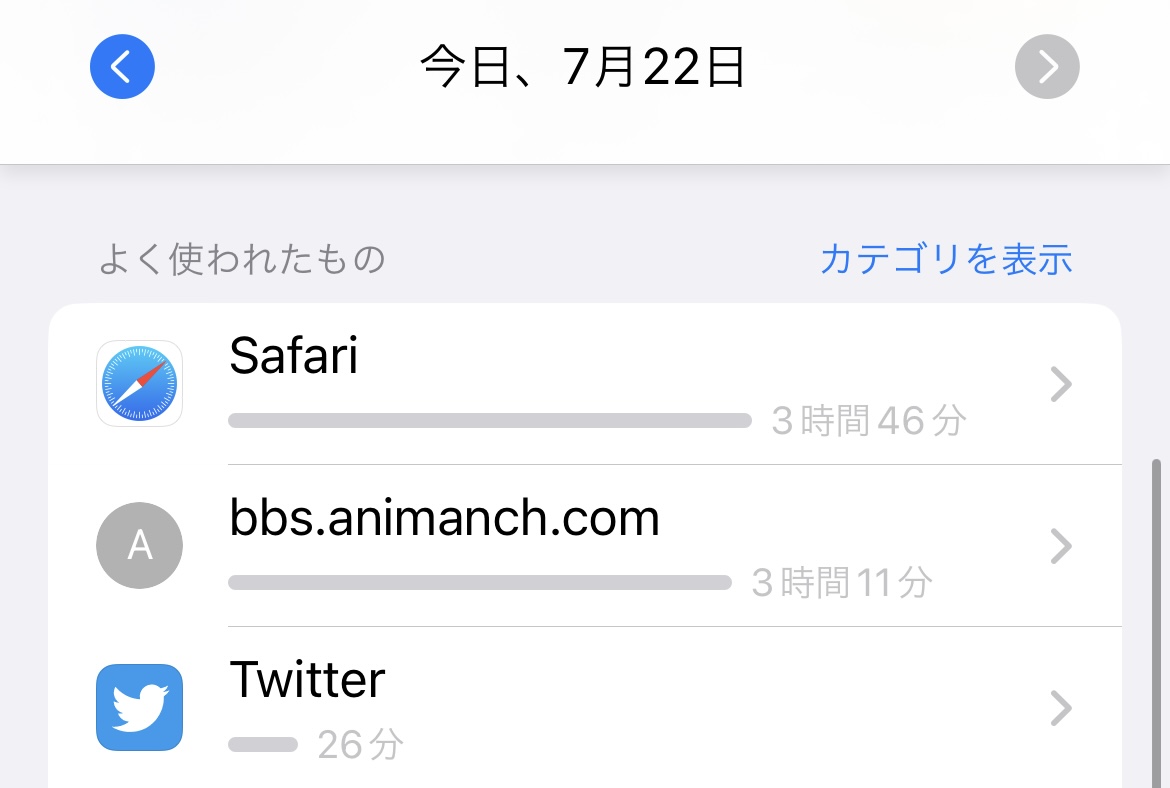This screenshot has width=1170, height=788.
Task: Open the Safari app name label
Action: click(293, 355)
